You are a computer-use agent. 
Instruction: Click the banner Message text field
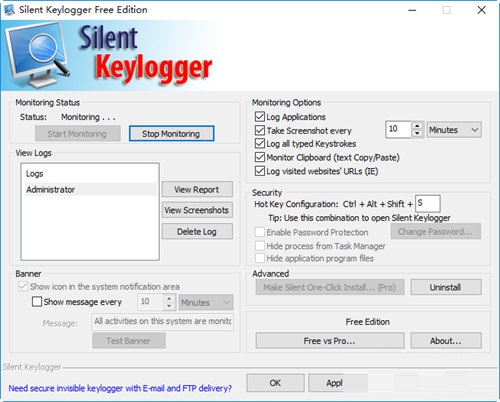point(163,322)
